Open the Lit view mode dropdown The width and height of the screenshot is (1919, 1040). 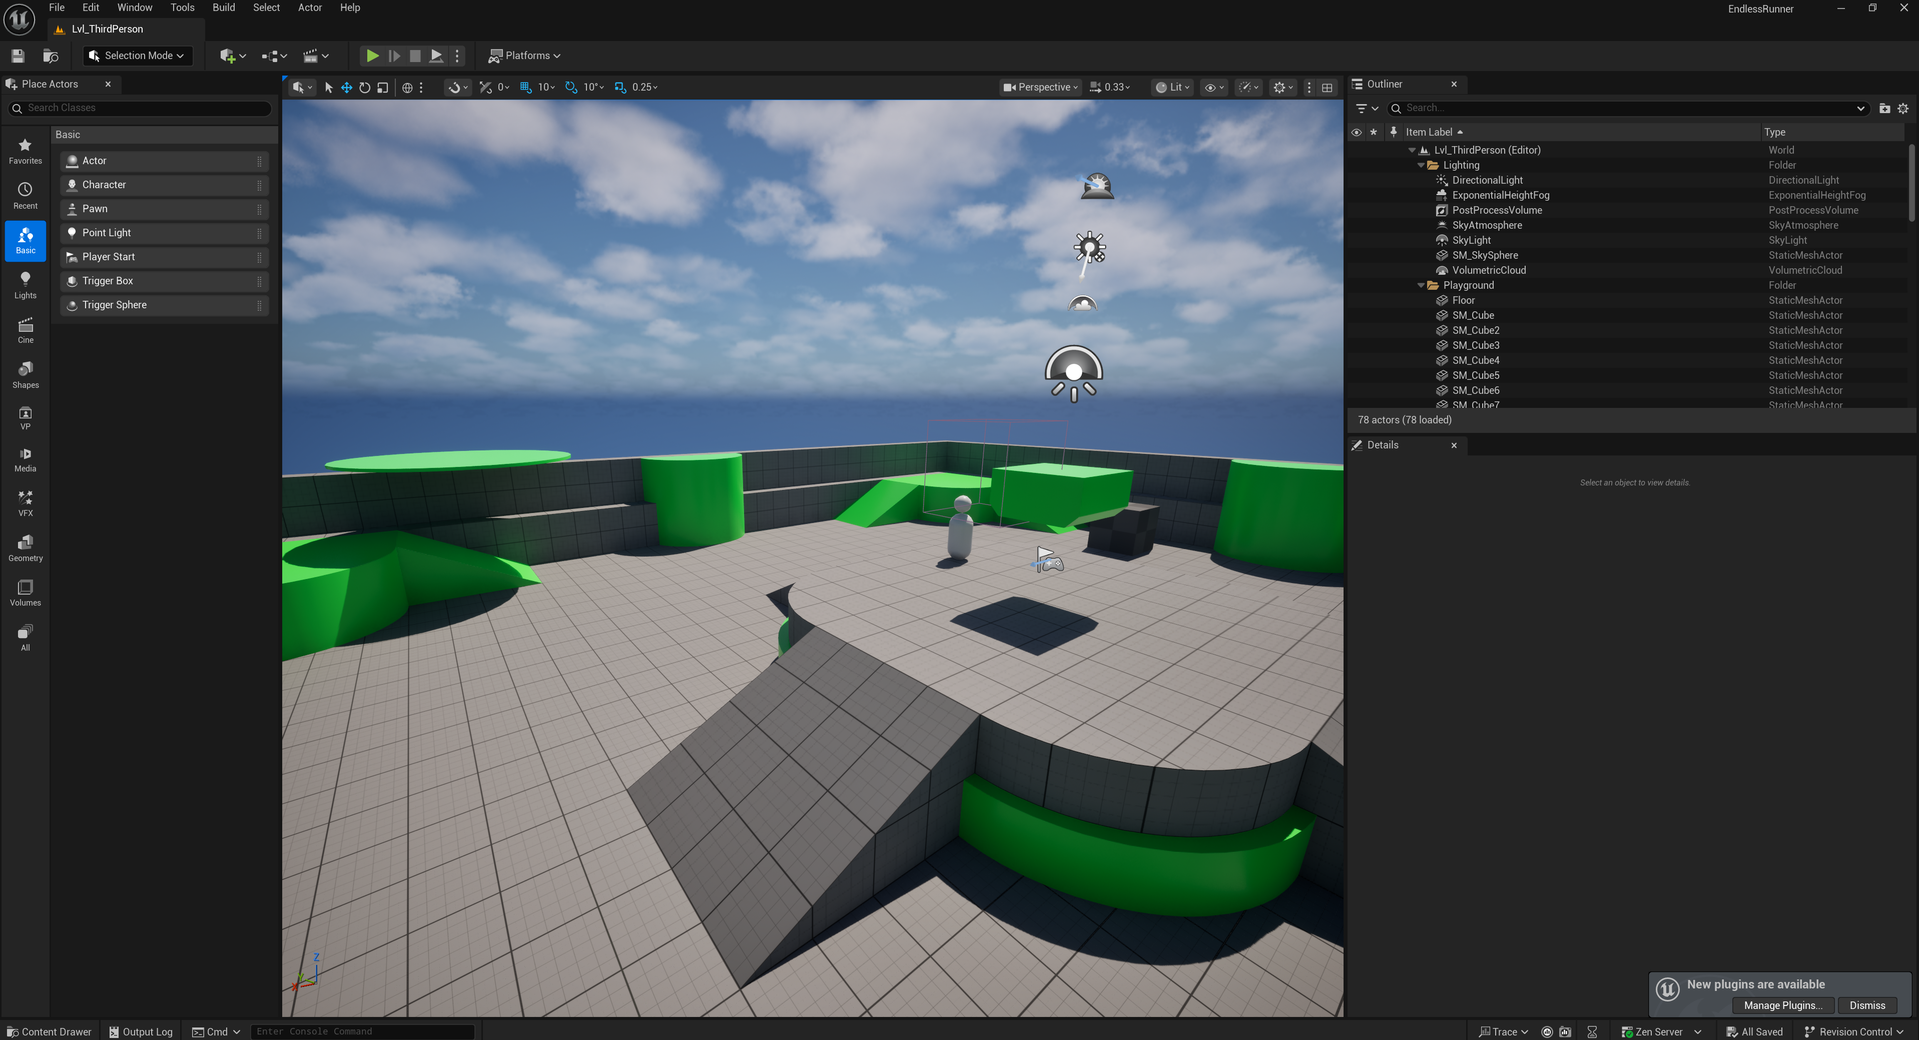tap(1174, 87)
